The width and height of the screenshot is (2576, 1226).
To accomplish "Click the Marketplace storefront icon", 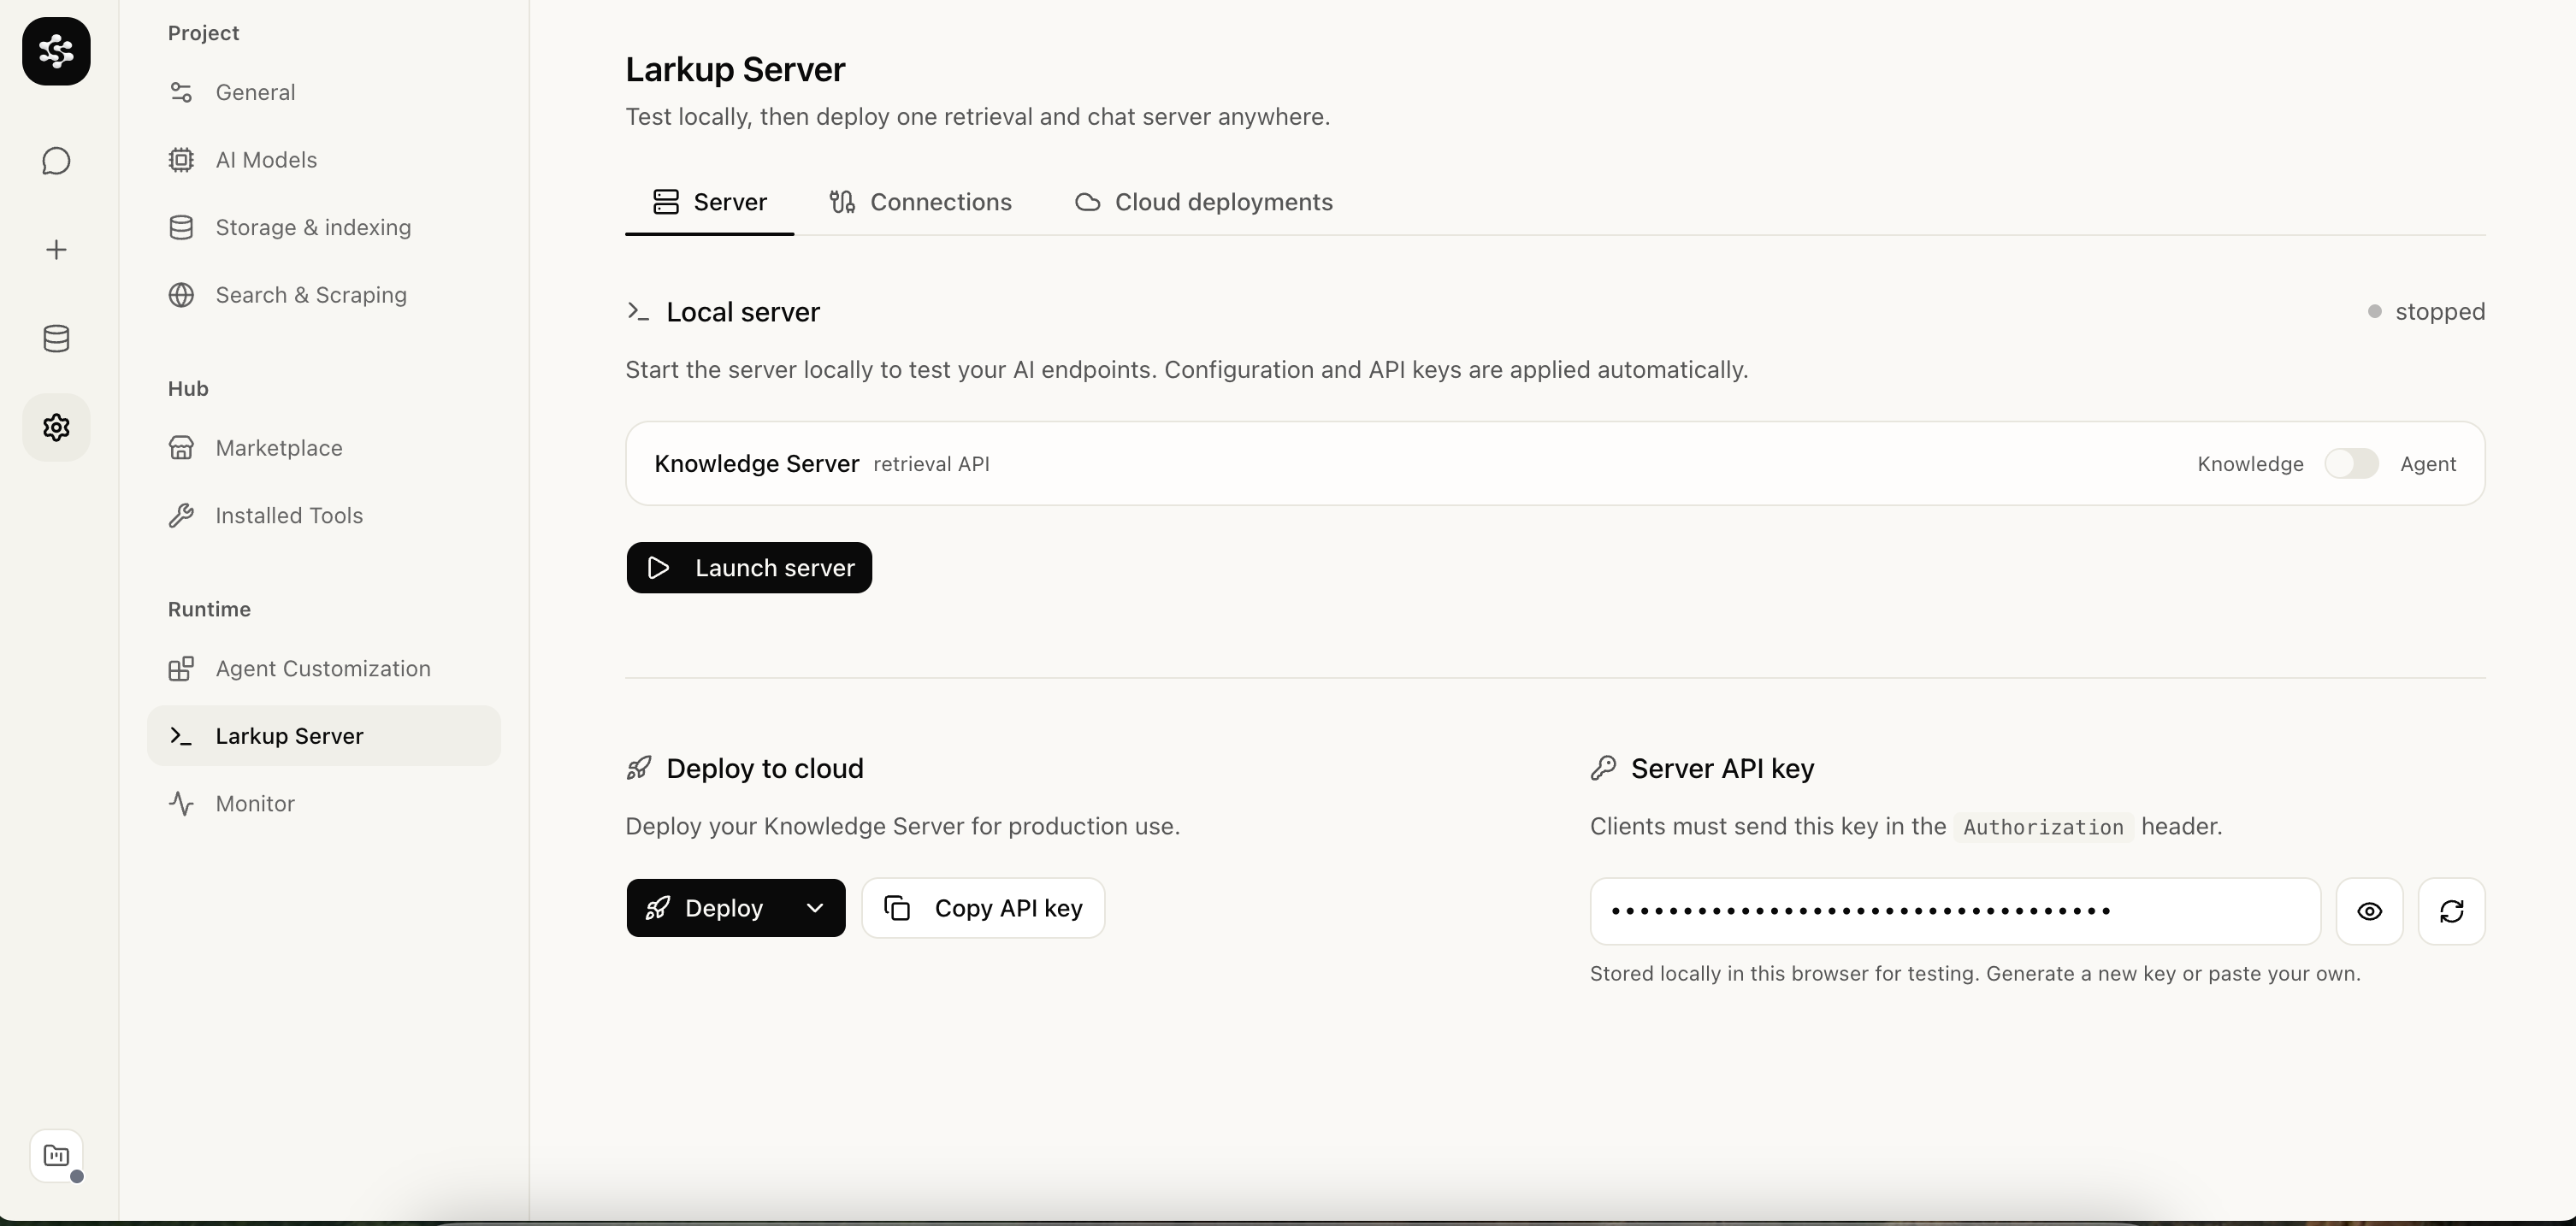I will point(181,448).
